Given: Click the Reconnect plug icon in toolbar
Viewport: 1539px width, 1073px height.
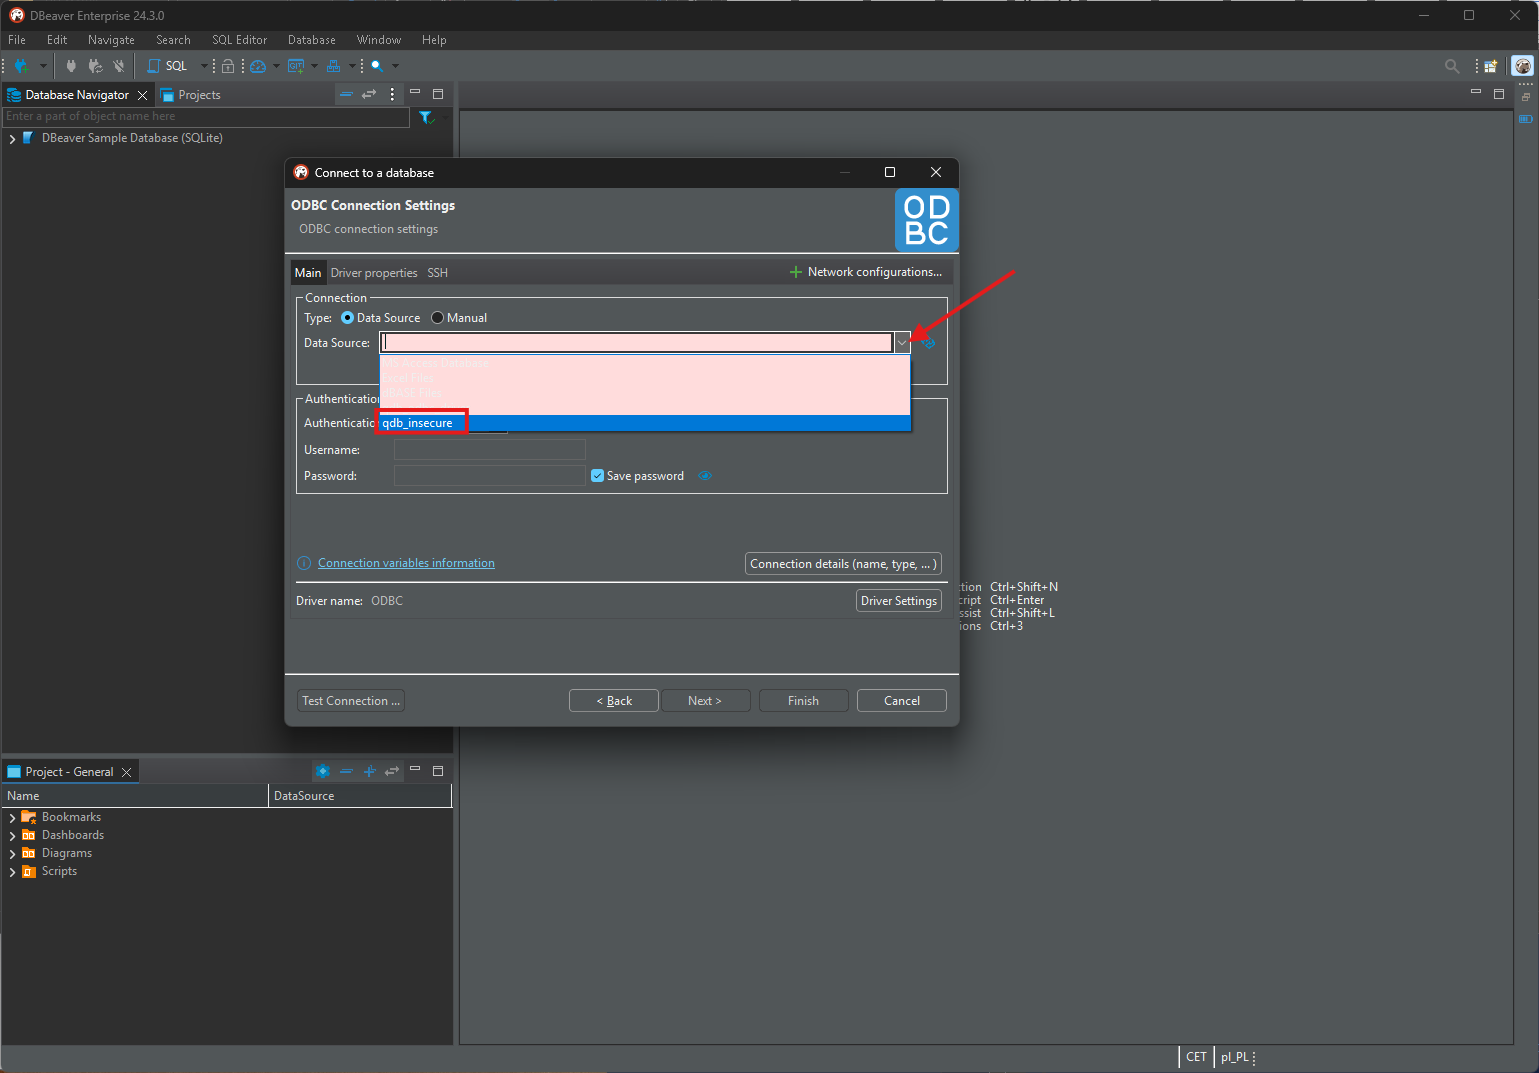Looking at the screenshot, I should coord(95,66).
